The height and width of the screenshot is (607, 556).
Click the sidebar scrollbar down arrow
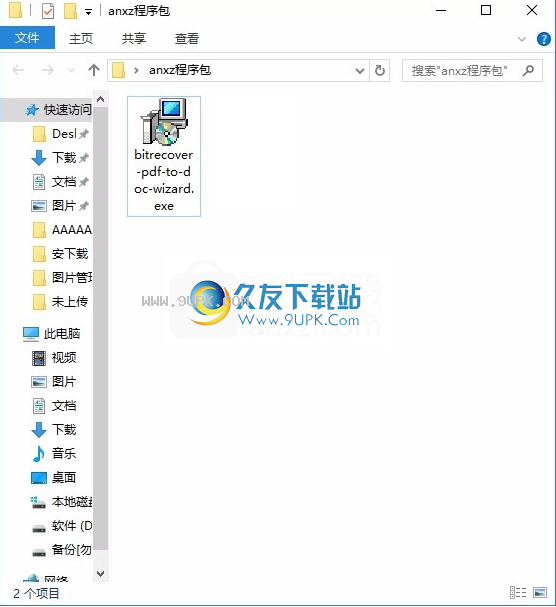pos(100,573)
